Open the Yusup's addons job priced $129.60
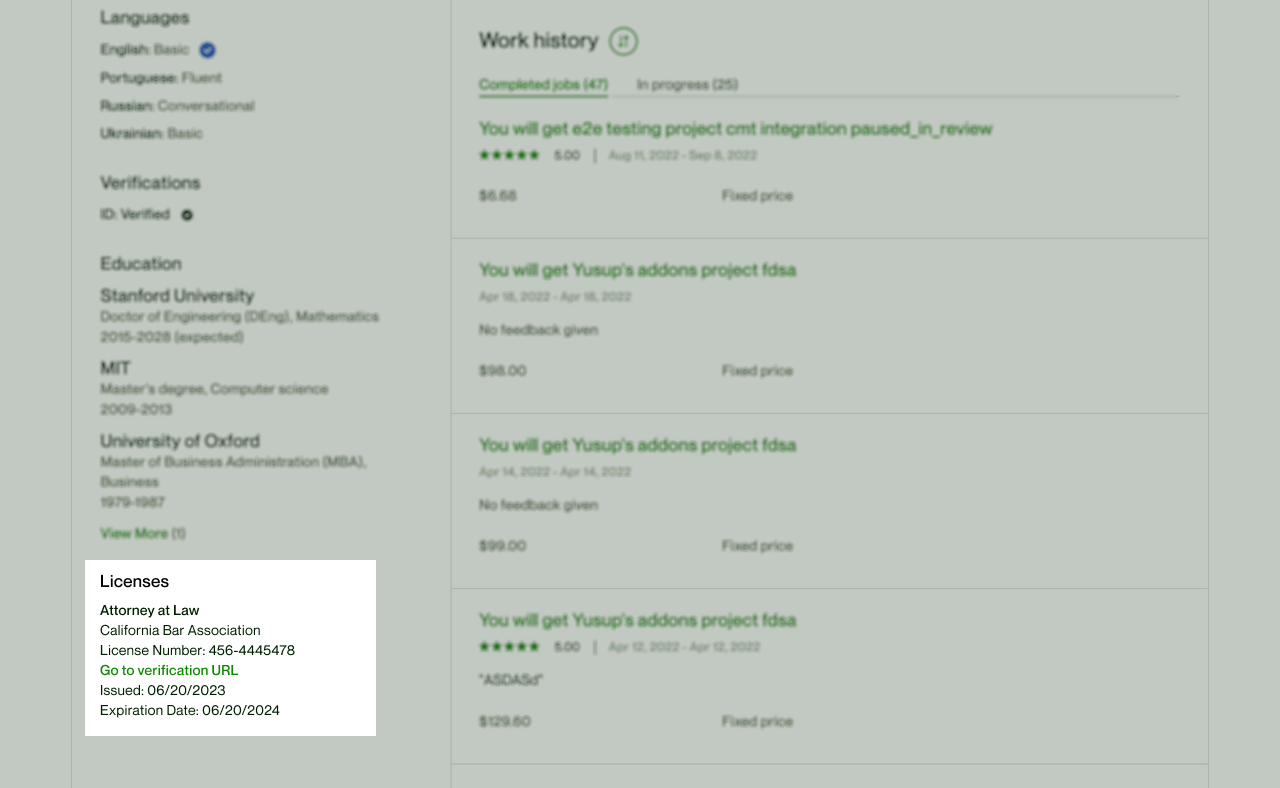The image size is (1280, 788). coord(637,620)
